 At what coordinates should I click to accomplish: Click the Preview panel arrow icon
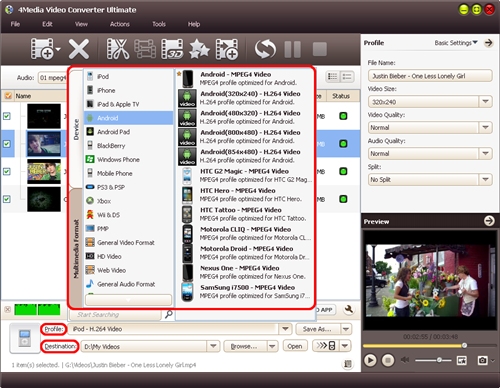point(489,221)
